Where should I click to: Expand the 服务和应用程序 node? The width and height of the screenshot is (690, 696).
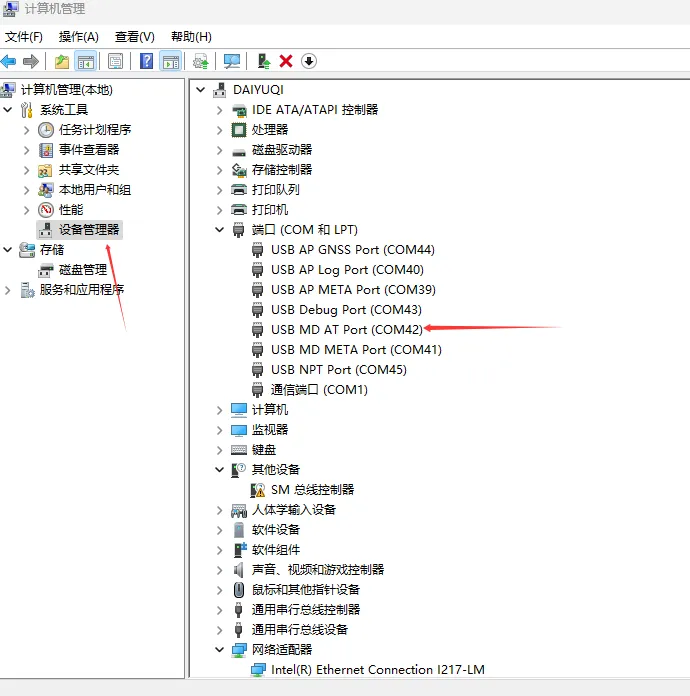[x=8, y=290]
